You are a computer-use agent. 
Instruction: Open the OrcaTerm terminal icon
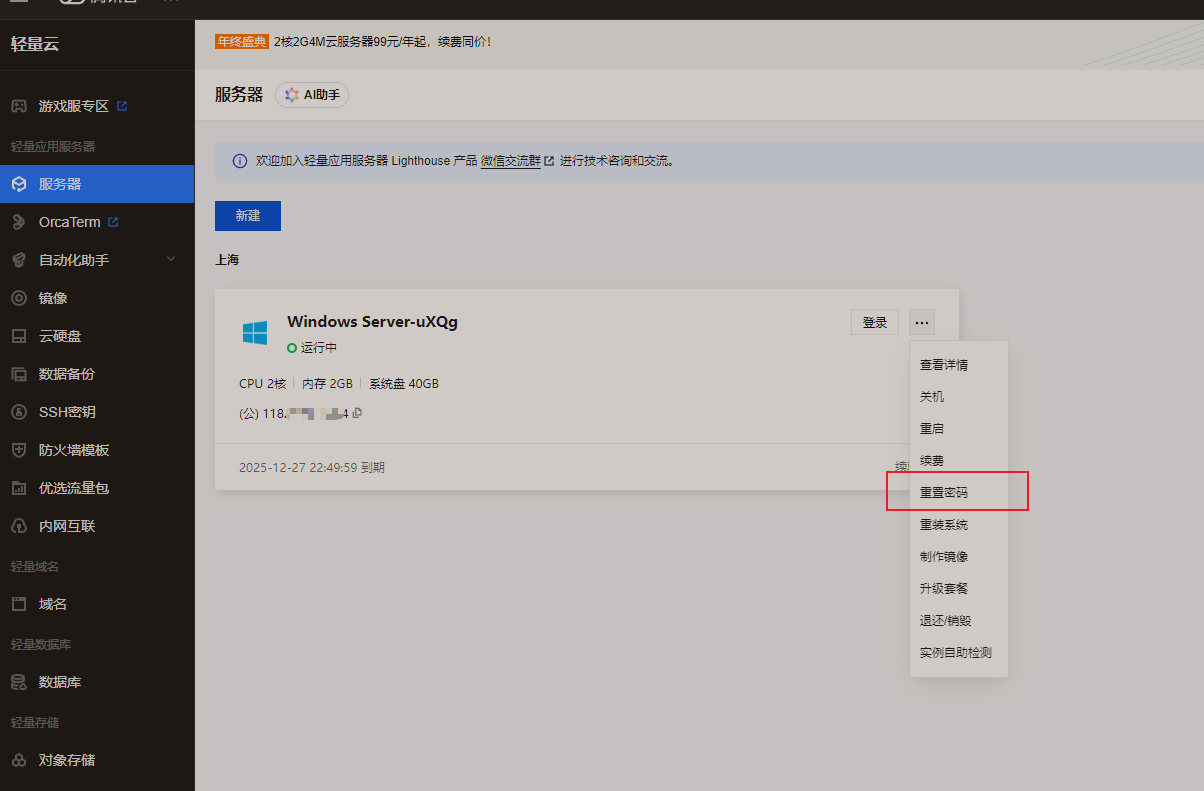coord(18,222)
